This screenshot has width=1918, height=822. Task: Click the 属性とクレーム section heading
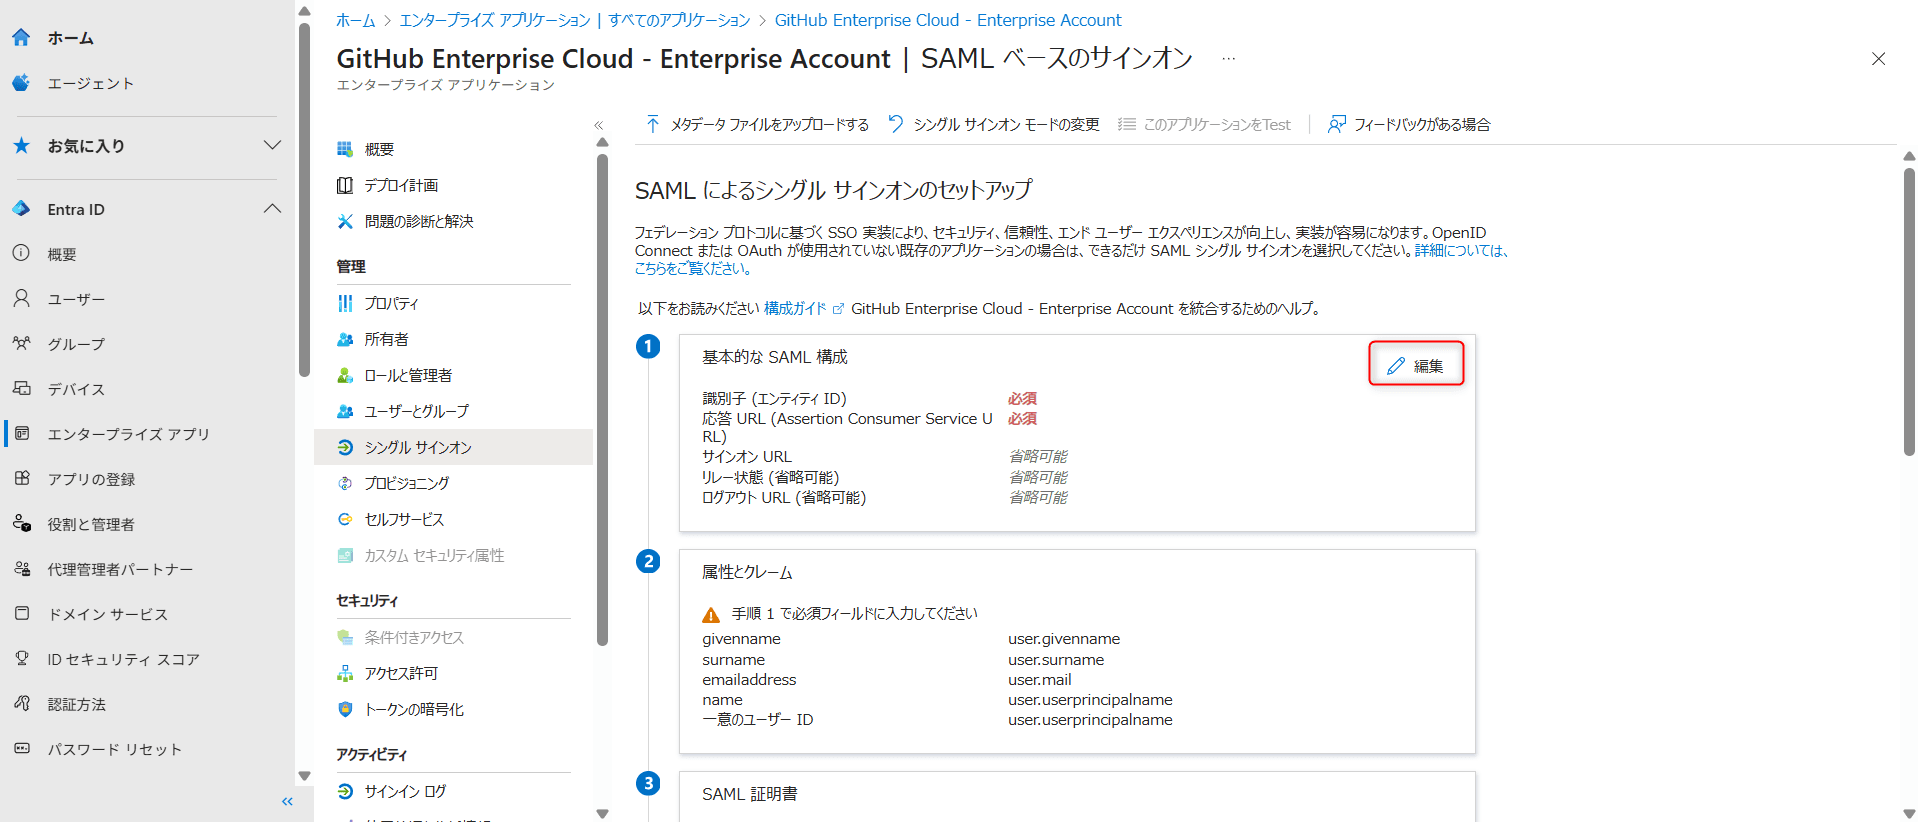[x=747, y=573]
